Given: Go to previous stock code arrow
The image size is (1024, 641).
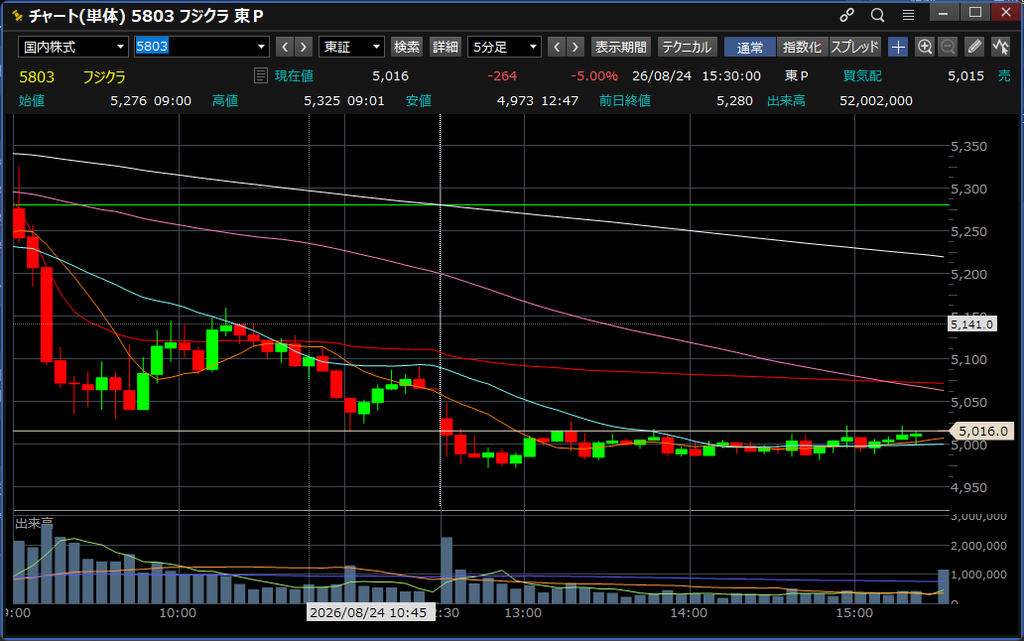Looking at the screenshot, I should click(x=285, y=47).
